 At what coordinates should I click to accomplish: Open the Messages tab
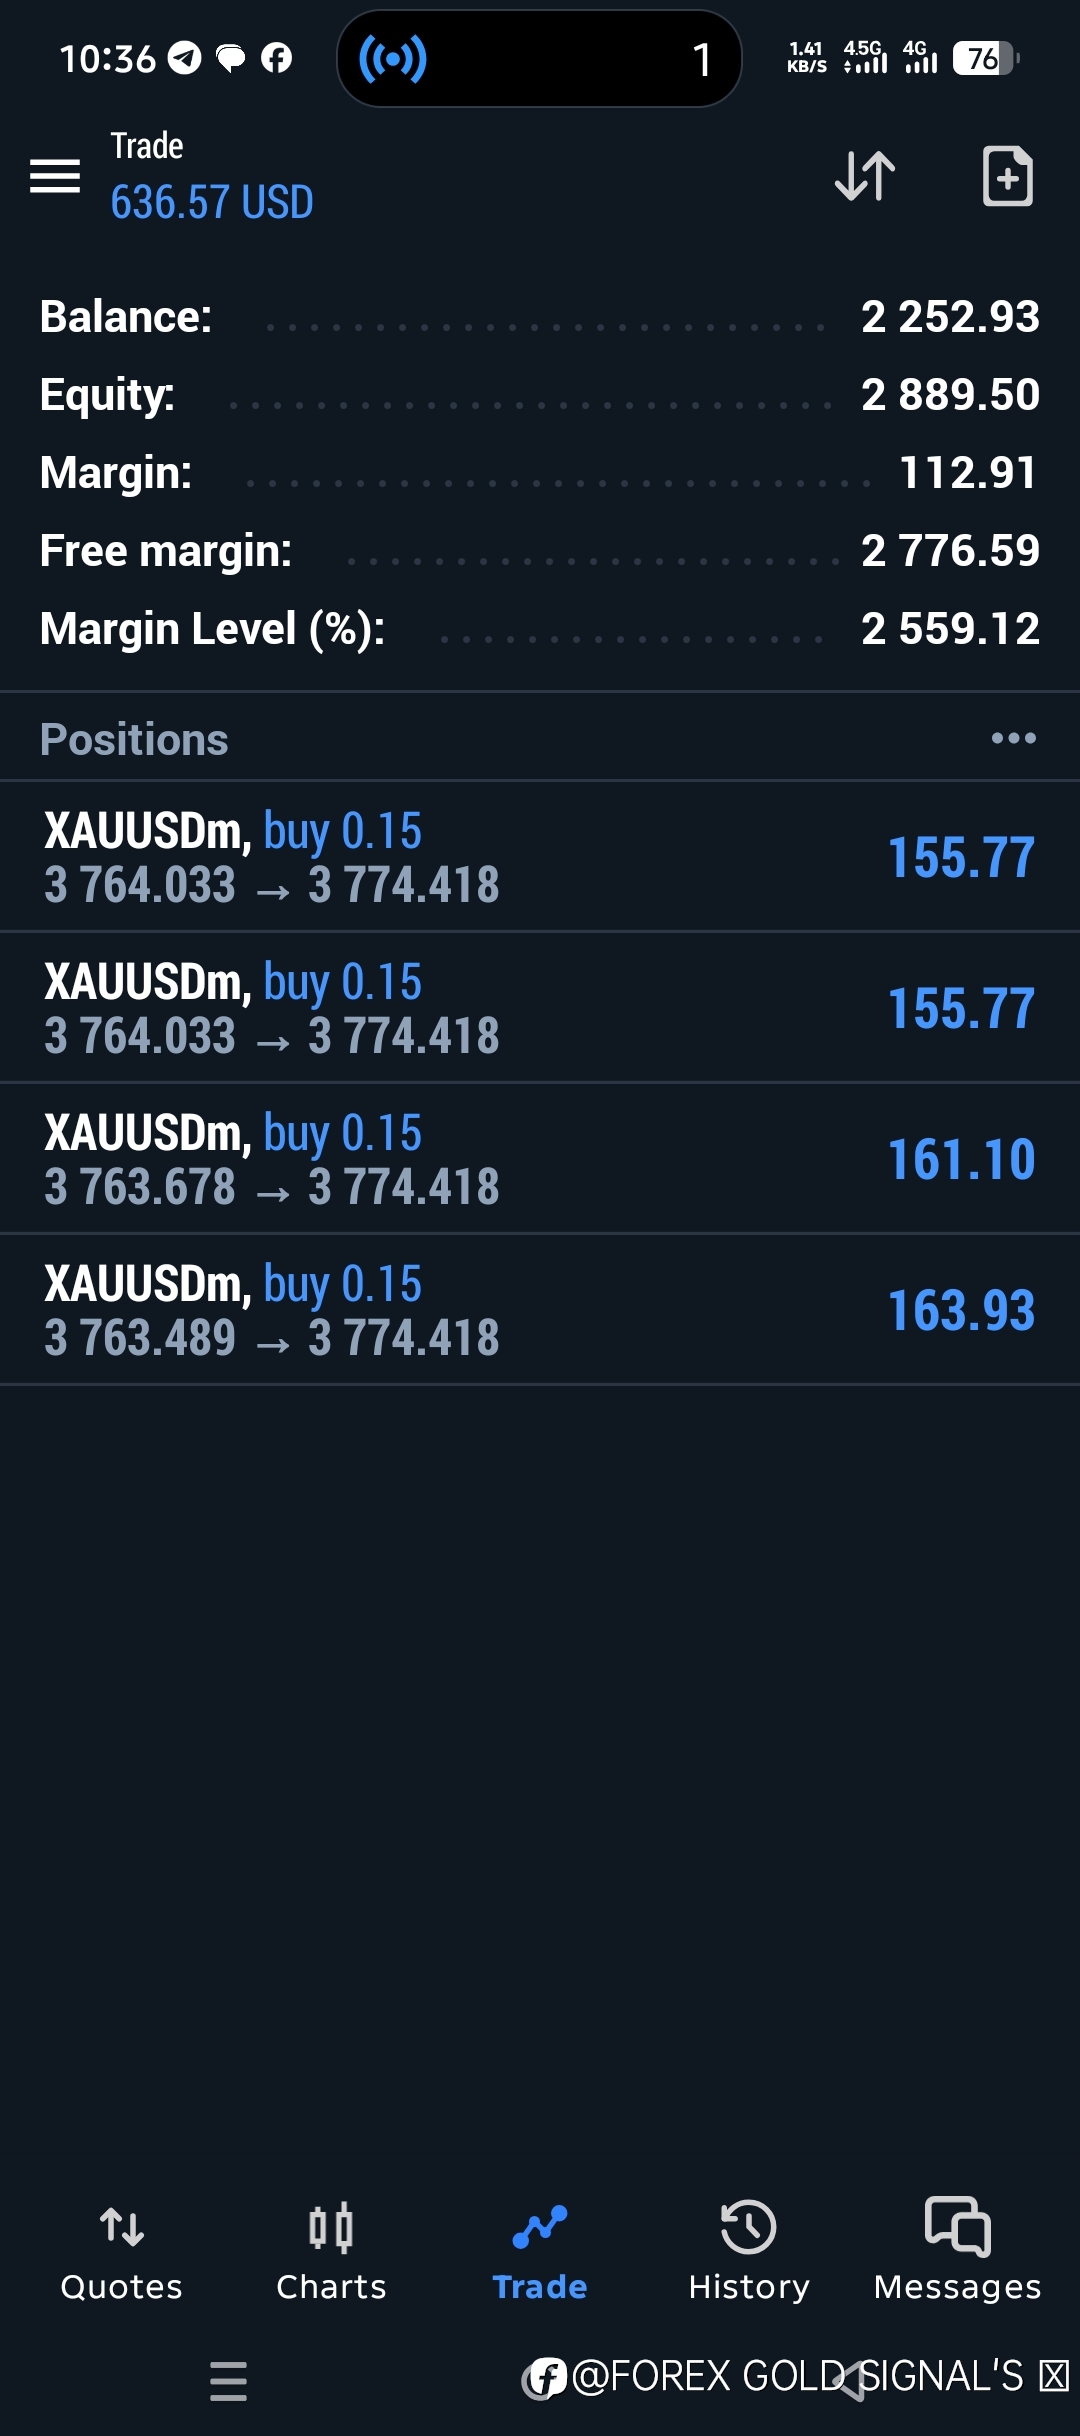pos(958,2250)
